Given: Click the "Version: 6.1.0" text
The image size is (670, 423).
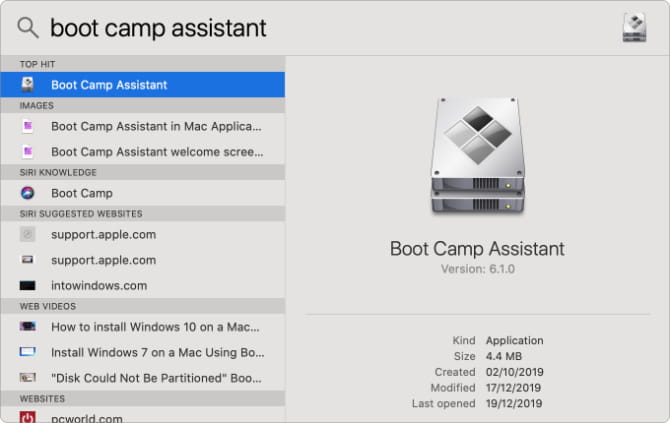Looking at the screenshot, I should click(478, 269).
